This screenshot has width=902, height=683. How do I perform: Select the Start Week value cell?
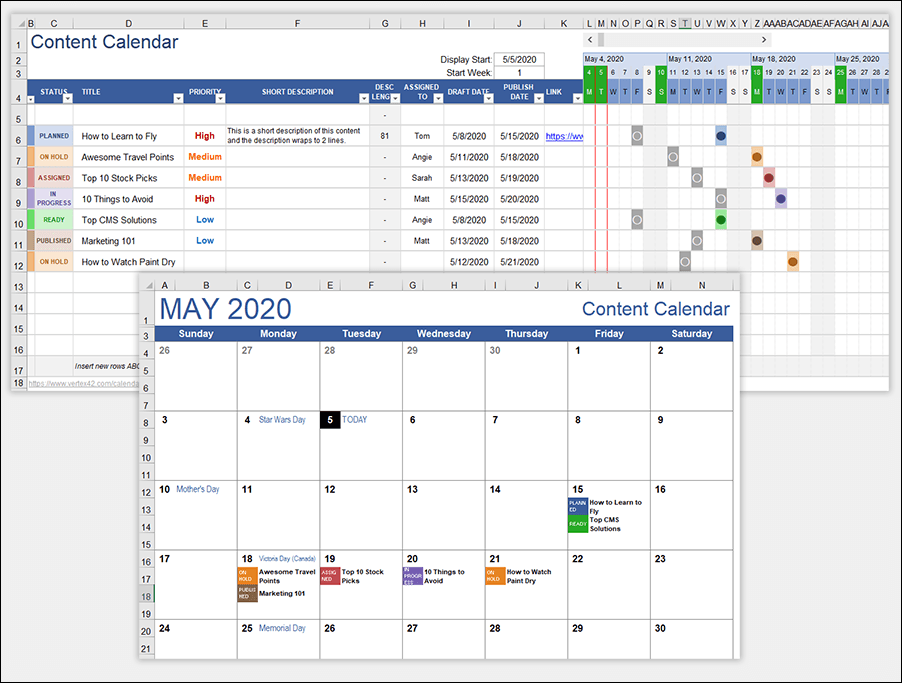pos(519,73)
